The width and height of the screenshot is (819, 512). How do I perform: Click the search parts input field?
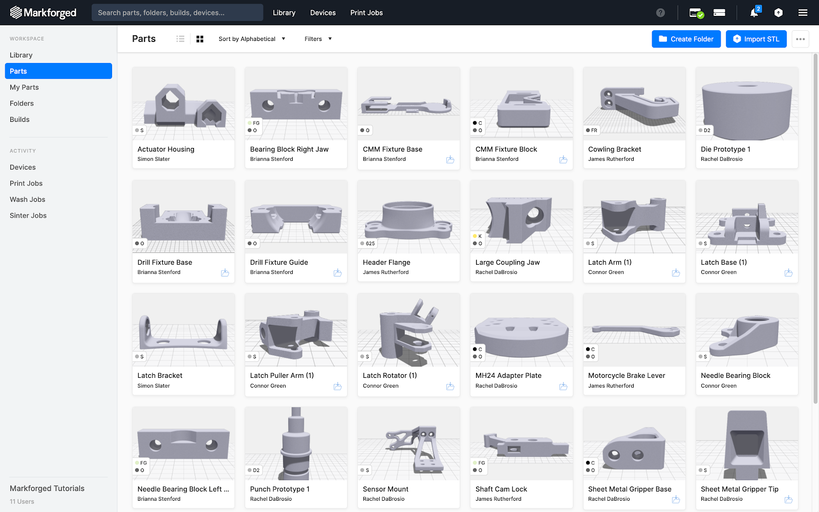point(177,13)
